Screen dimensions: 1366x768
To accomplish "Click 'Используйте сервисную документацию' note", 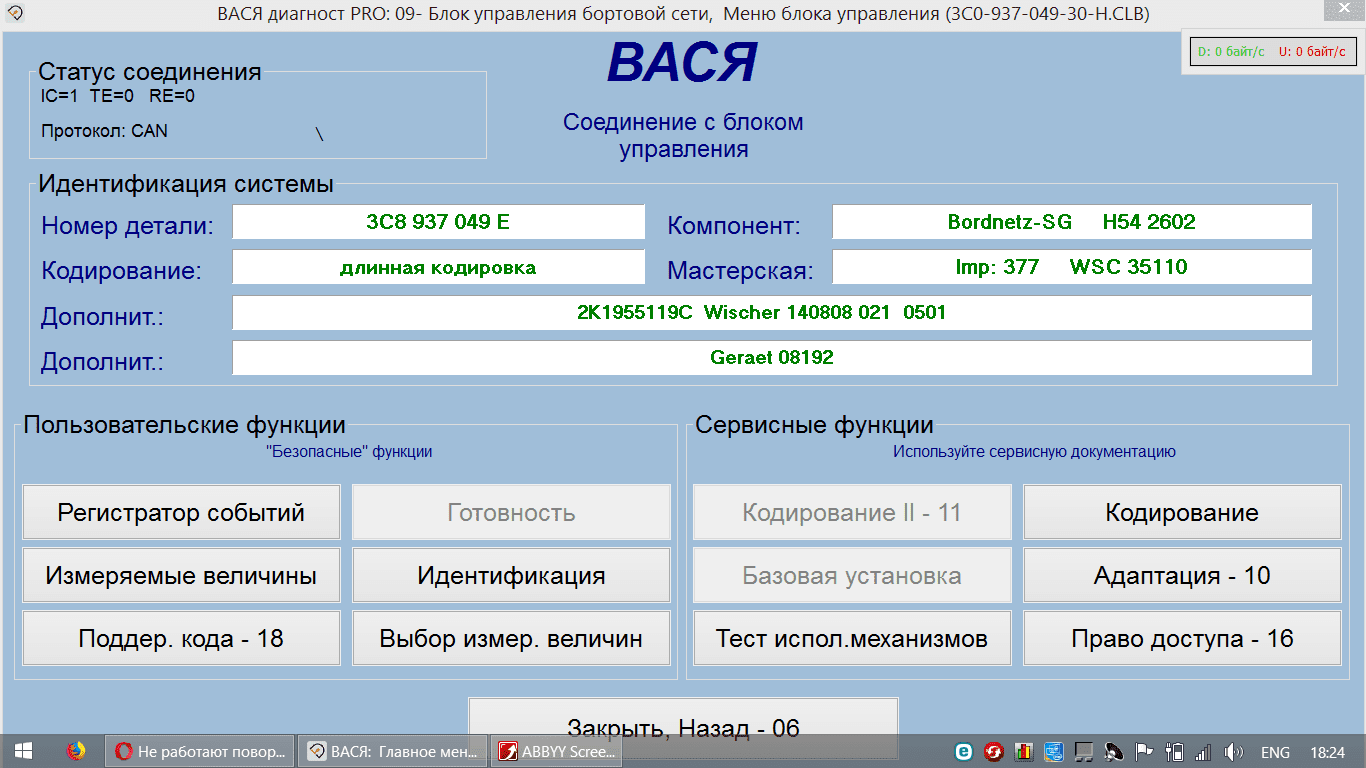I will (x=1034, y=452).
